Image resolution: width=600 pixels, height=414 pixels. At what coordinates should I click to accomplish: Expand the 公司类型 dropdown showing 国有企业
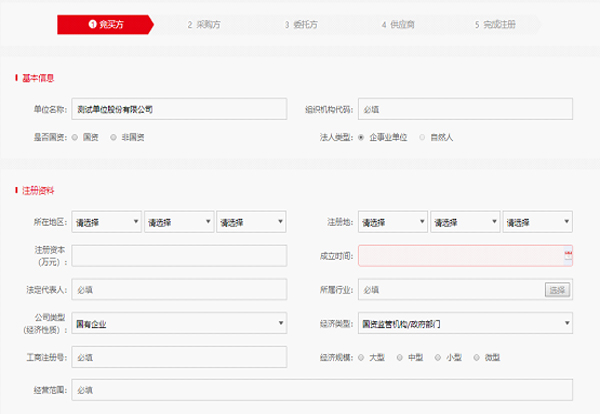click(x=179, y=323)
